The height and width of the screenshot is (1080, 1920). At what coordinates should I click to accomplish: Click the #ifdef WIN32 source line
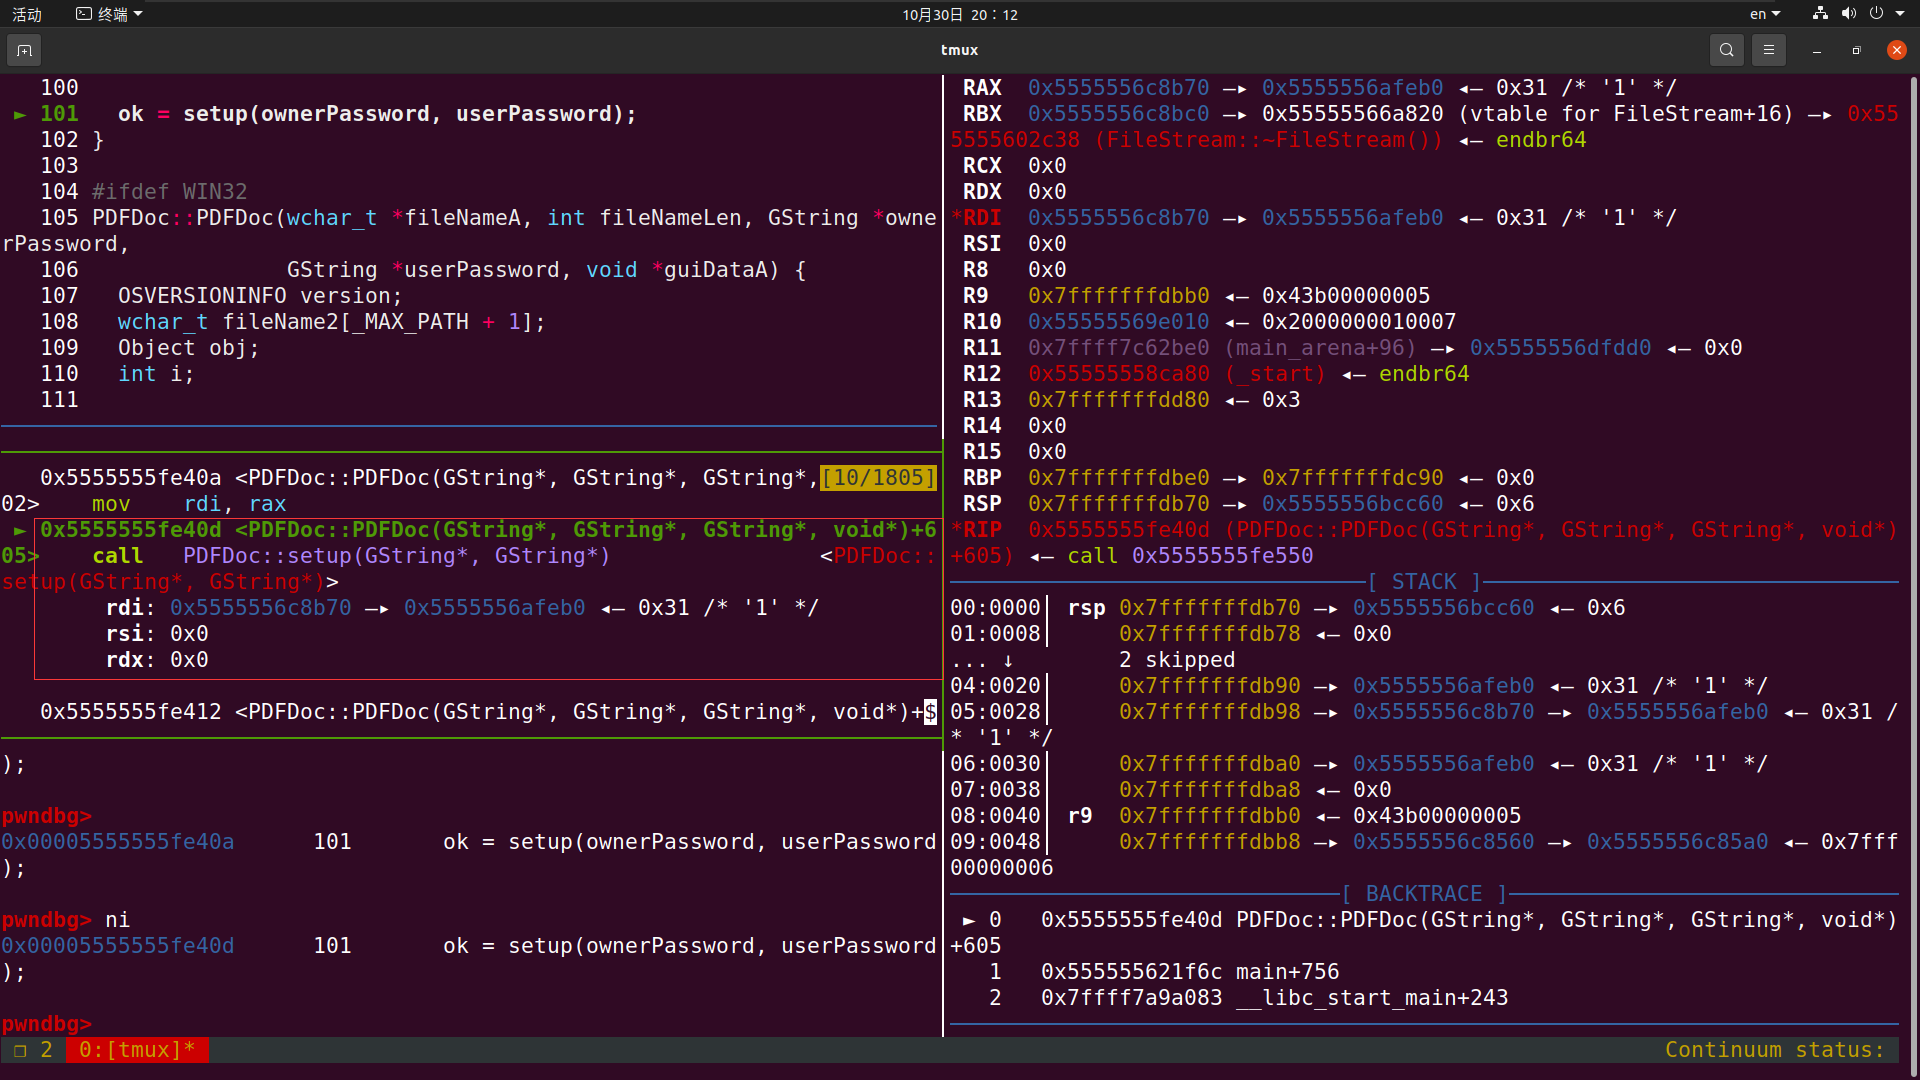pos(170,192)
